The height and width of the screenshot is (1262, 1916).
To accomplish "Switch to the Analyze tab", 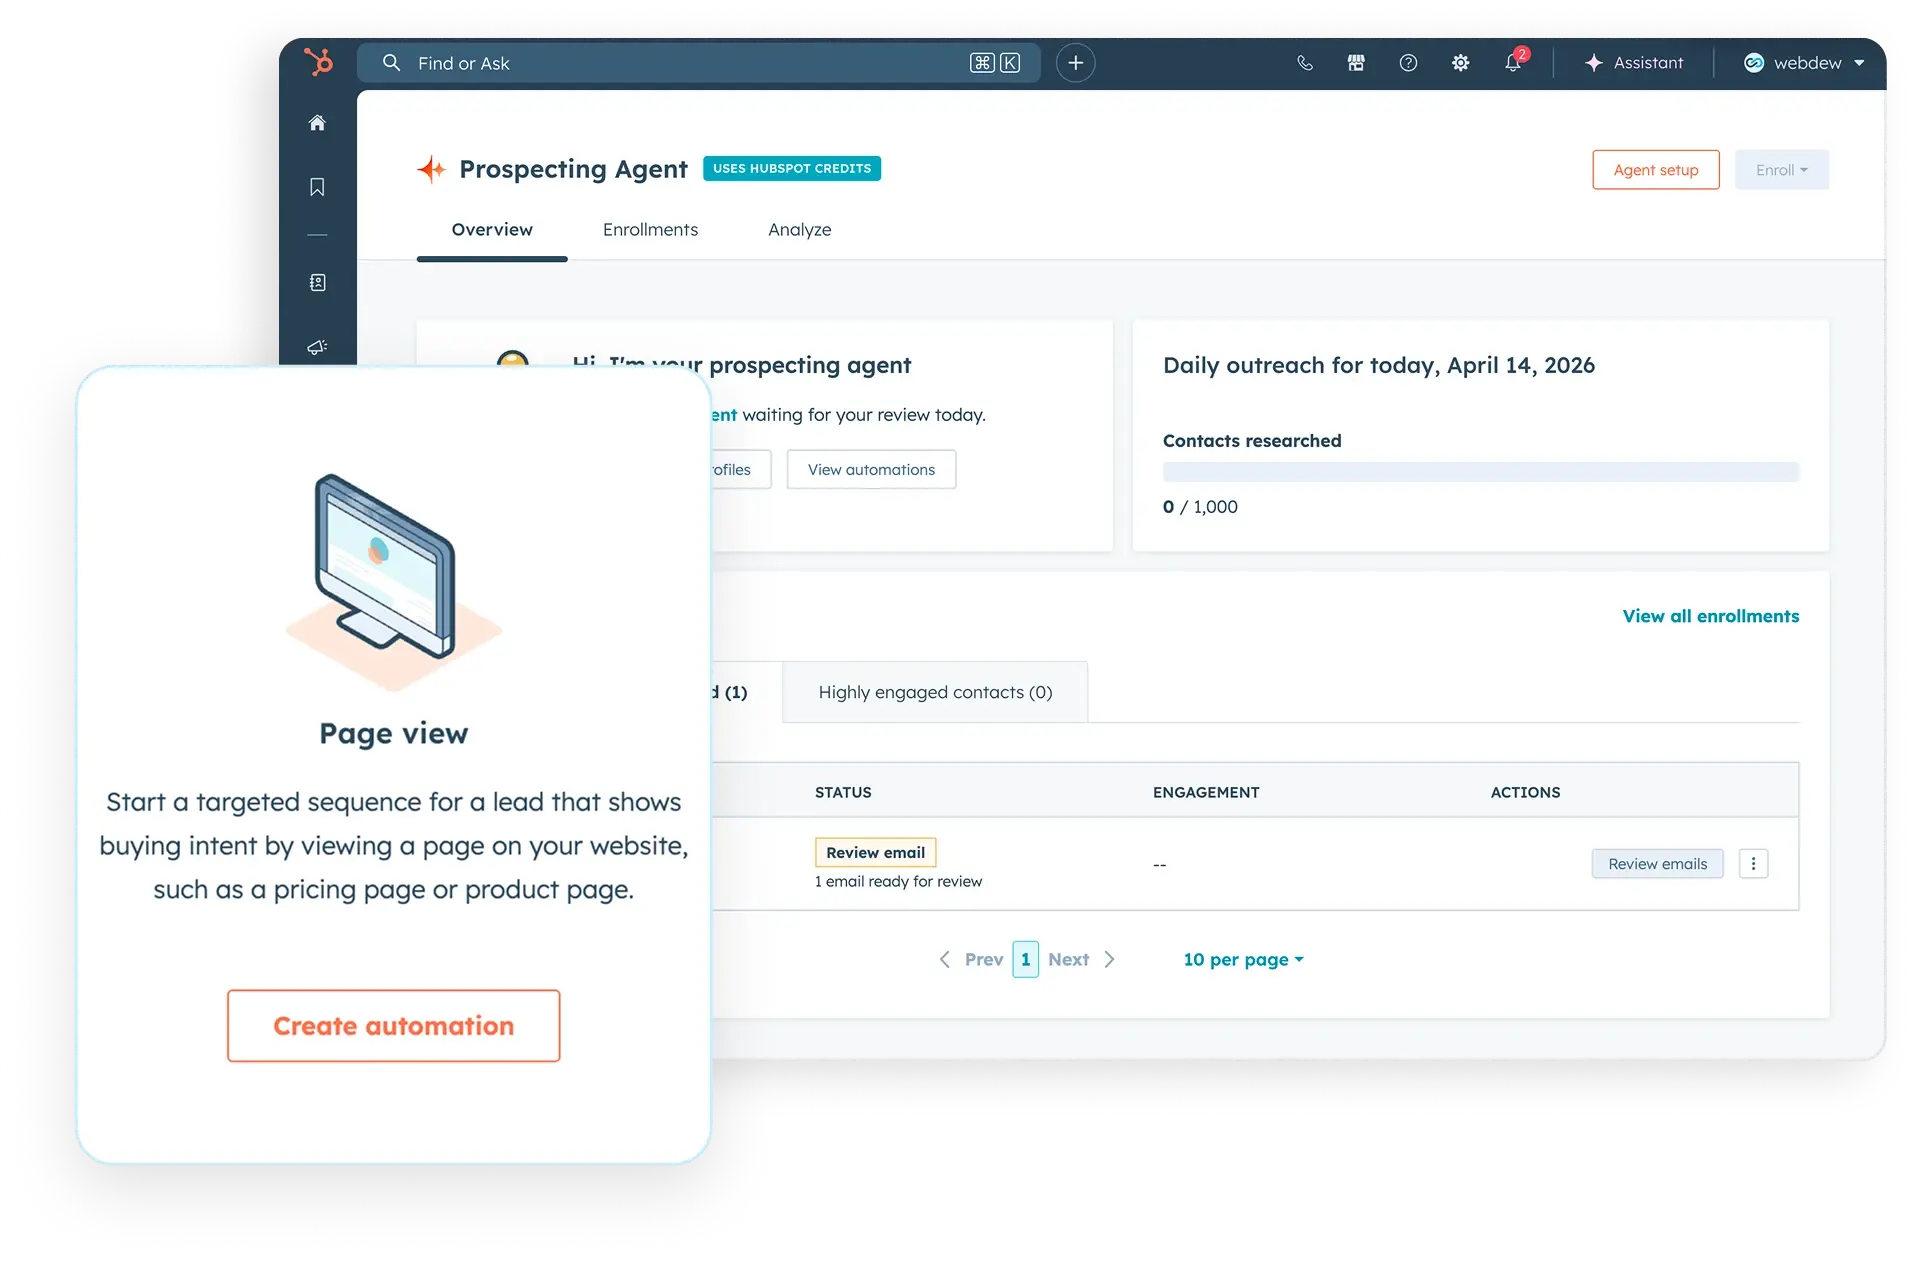I will pos(799,230).
